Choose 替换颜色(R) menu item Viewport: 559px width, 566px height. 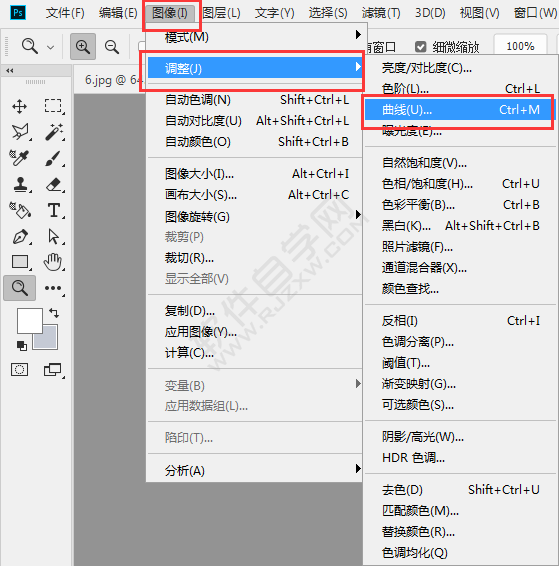coord(460,531)
